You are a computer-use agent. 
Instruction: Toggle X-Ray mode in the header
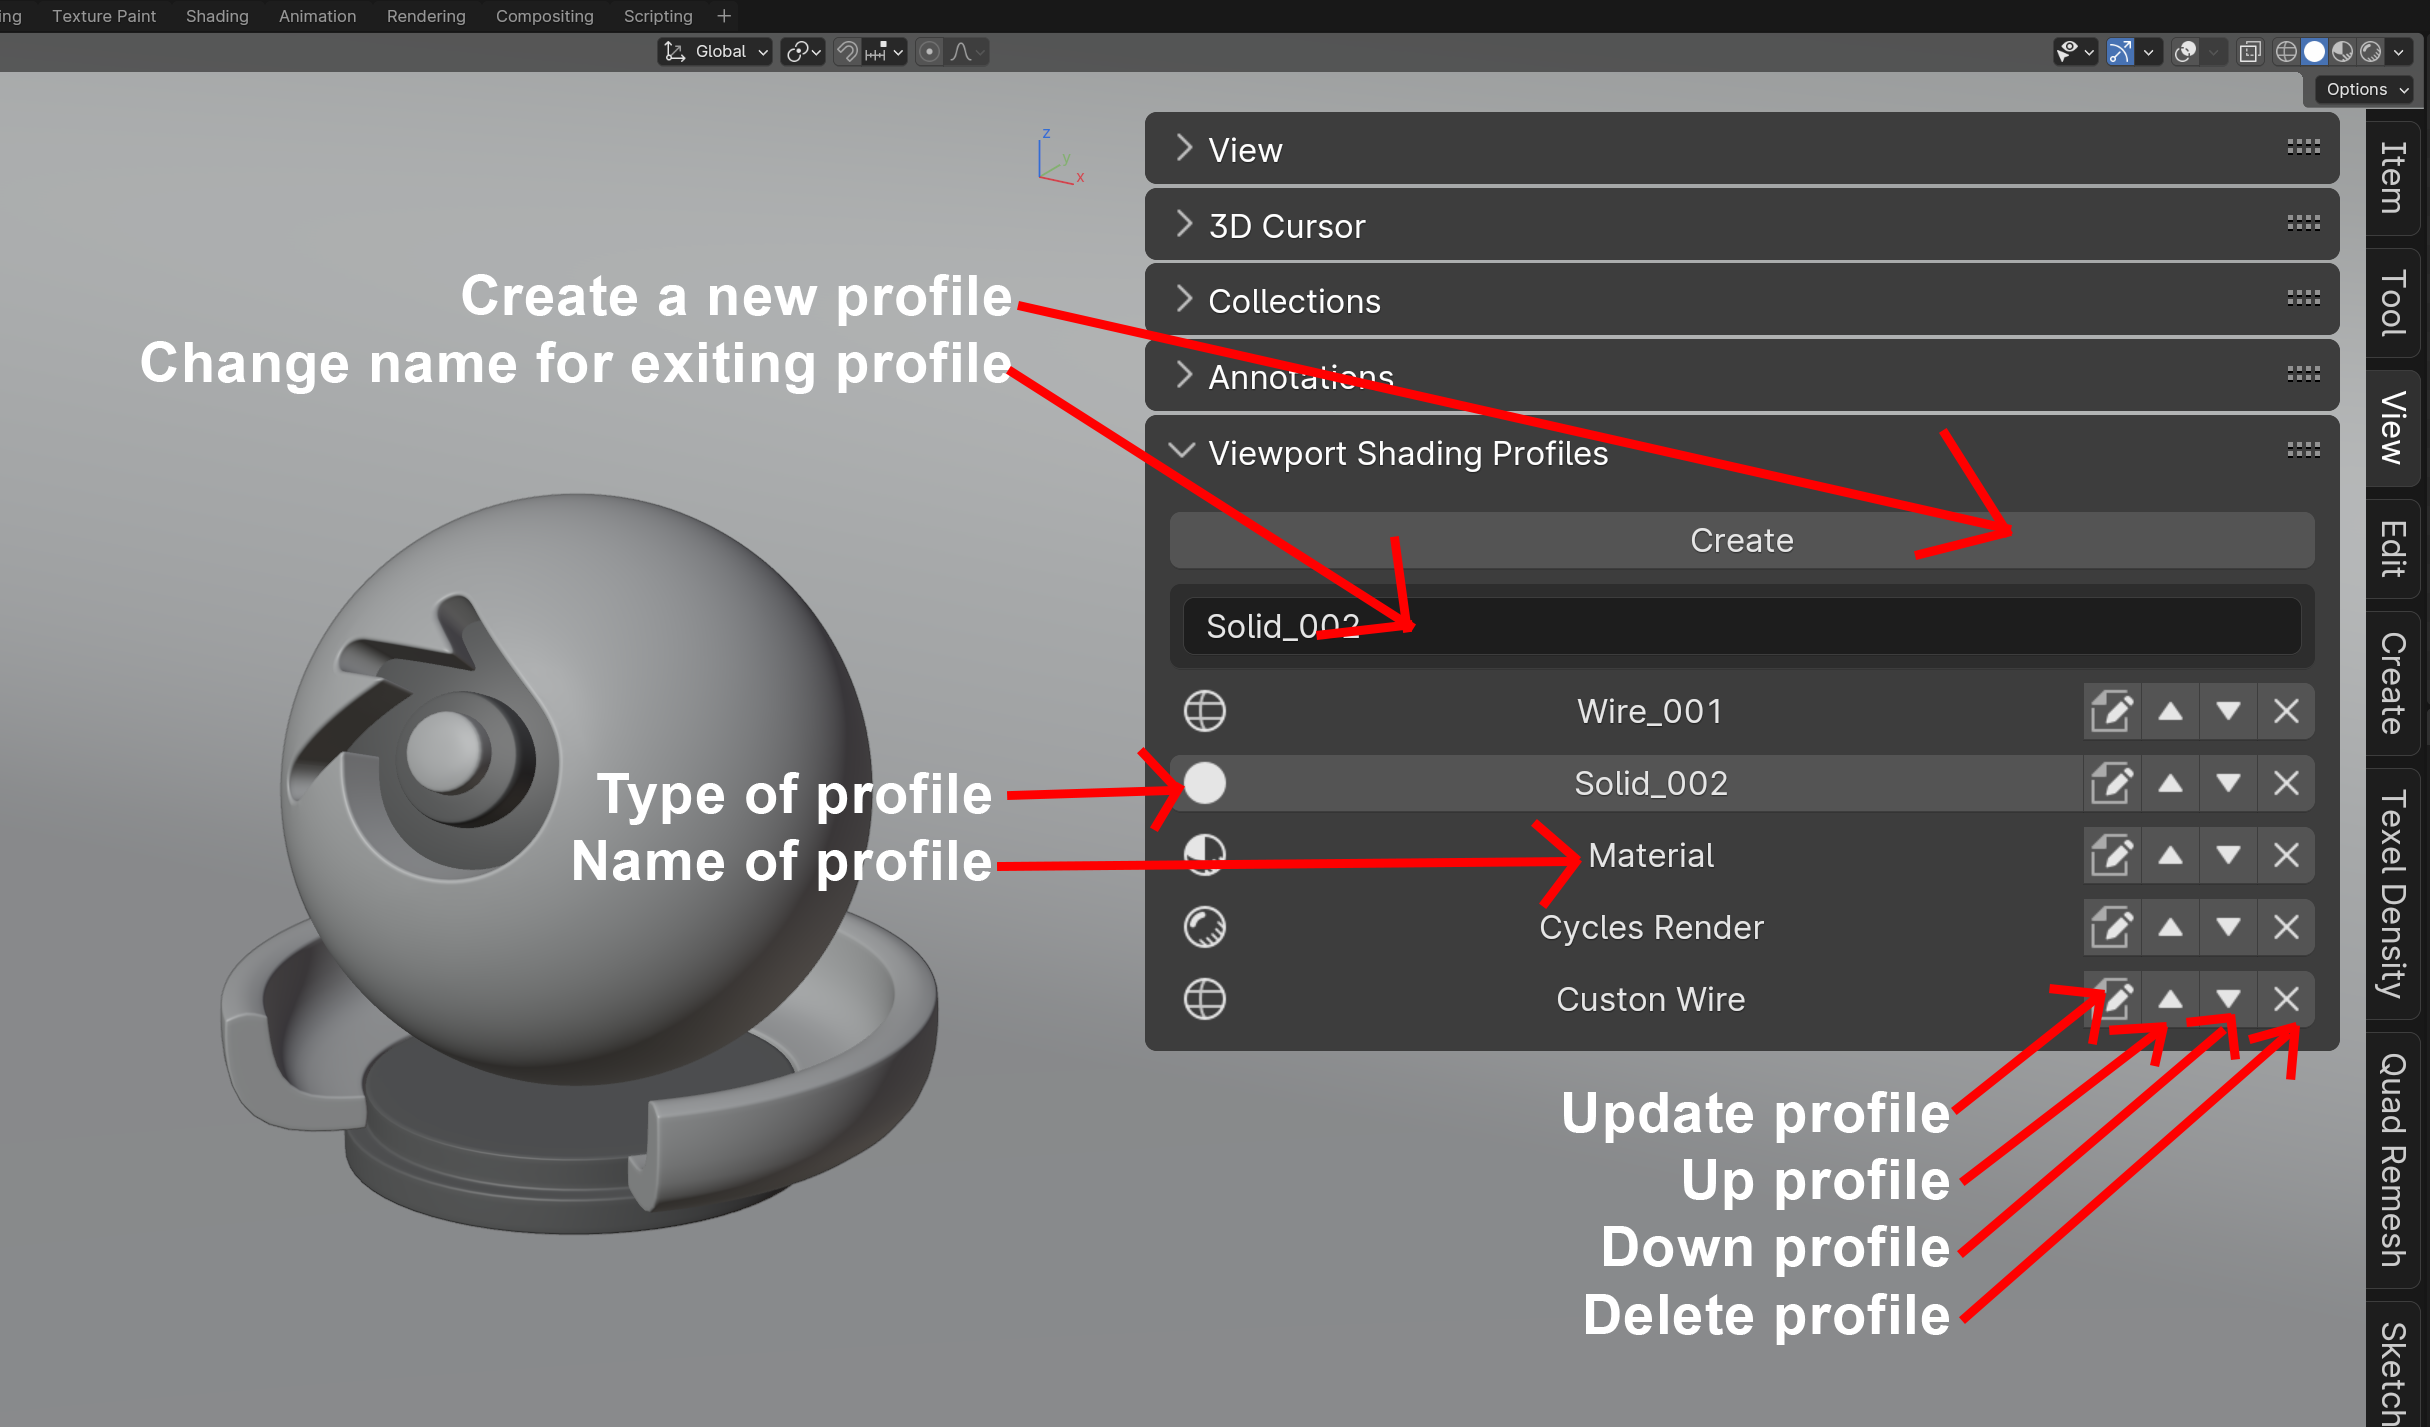click(x=2250, y=52)
